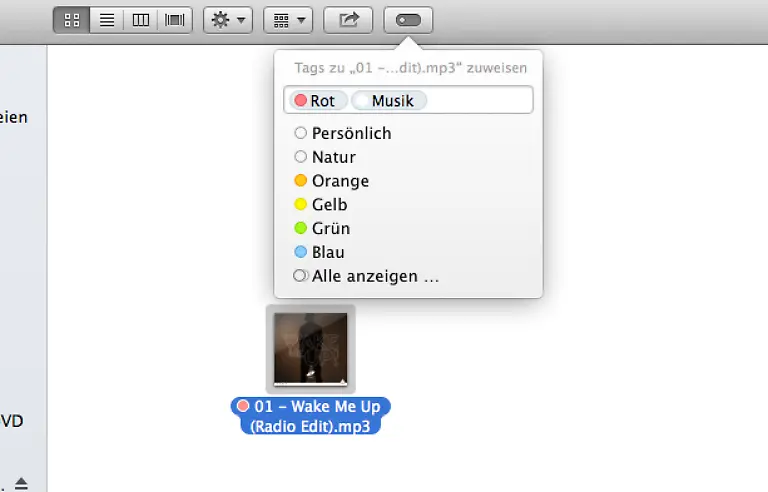Open the arrange items dropdown

point(288,20)
